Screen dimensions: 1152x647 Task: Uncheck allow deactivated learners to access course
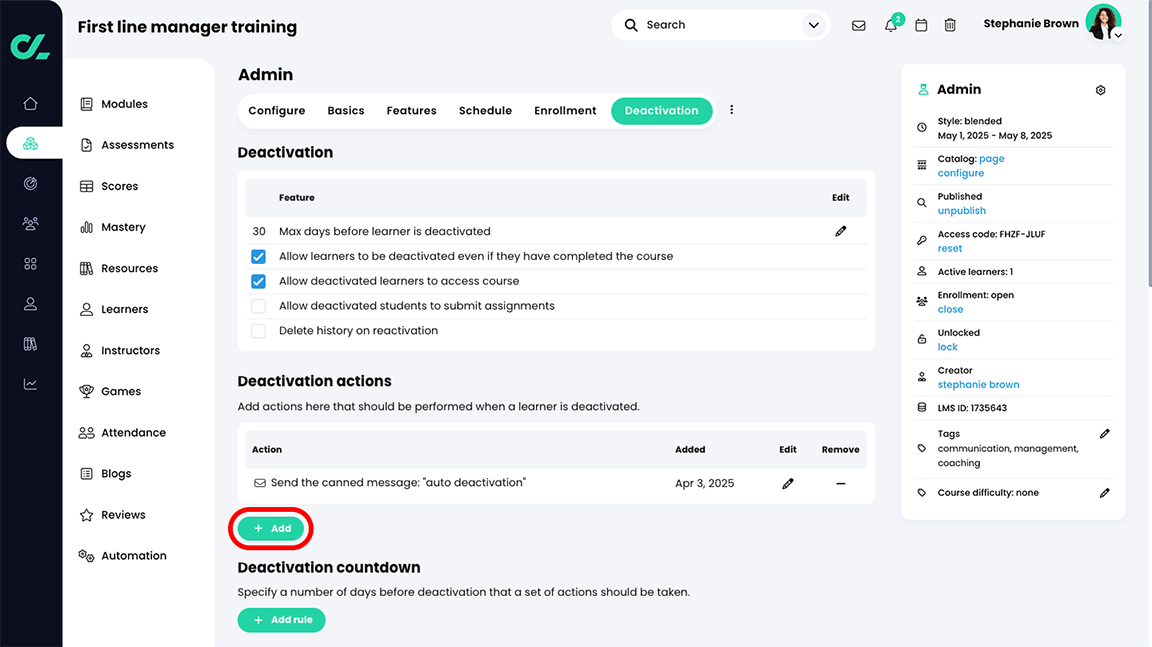[258, 281]
